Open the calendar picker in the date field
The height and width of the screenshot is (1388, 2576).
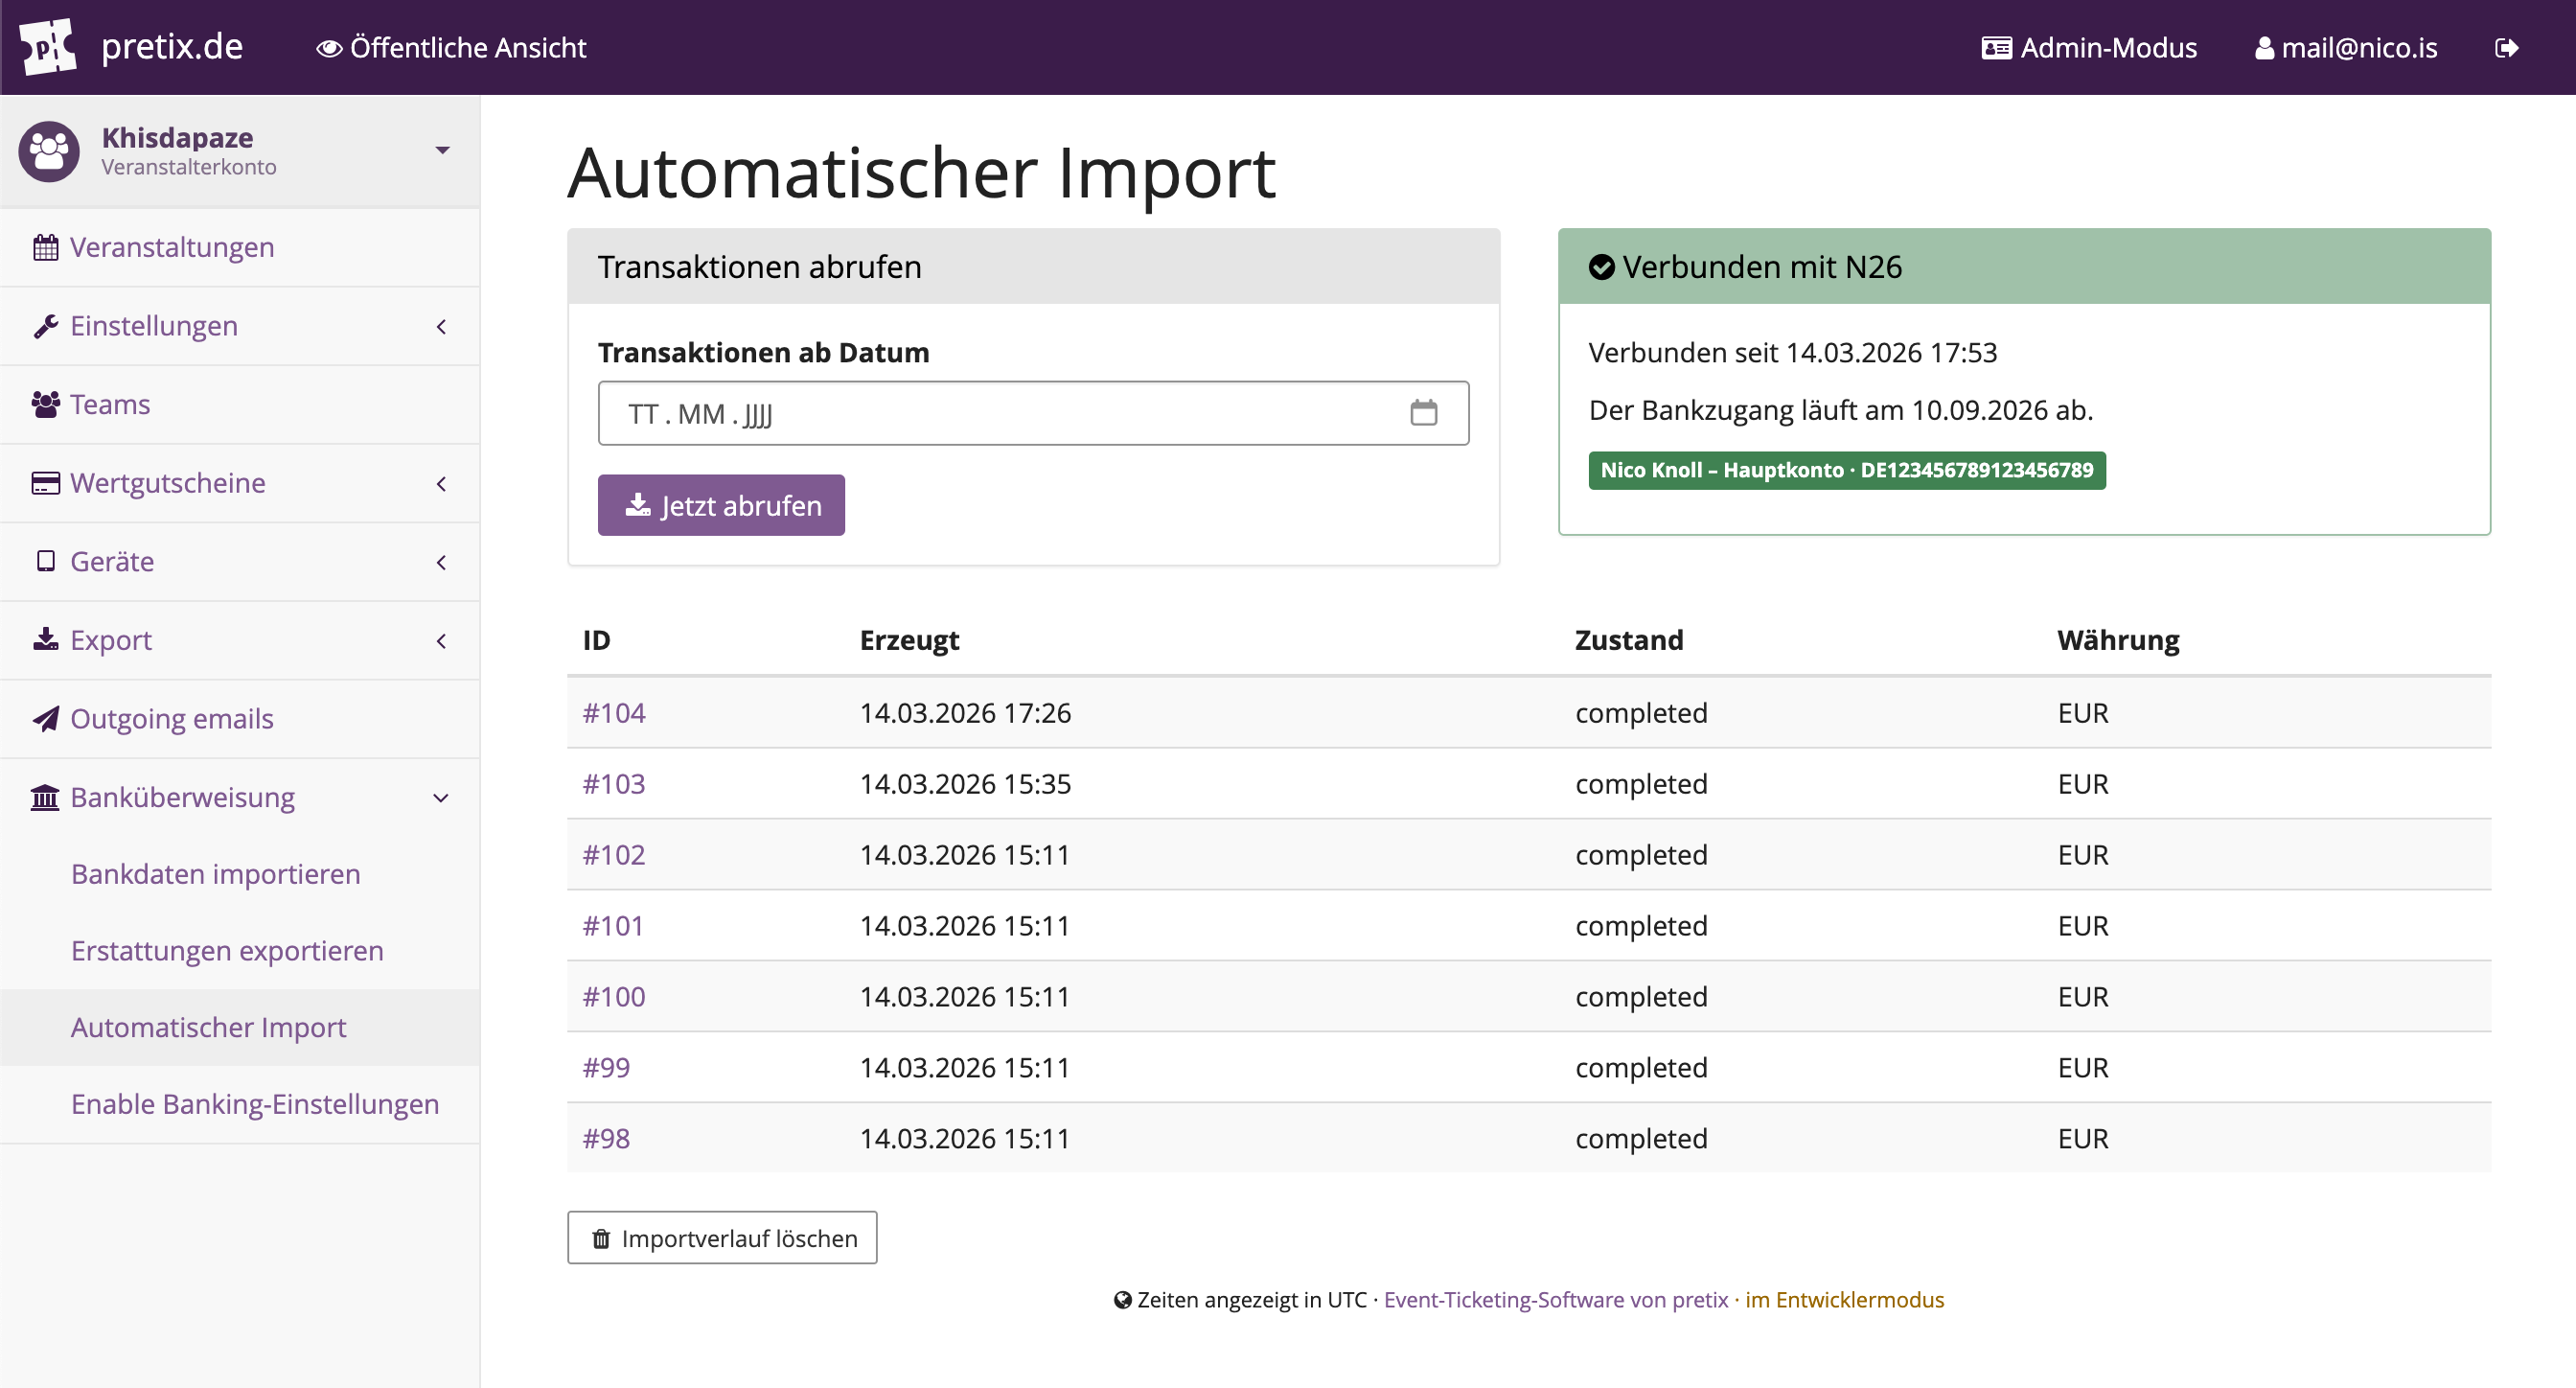click(x=1423, y=413)
